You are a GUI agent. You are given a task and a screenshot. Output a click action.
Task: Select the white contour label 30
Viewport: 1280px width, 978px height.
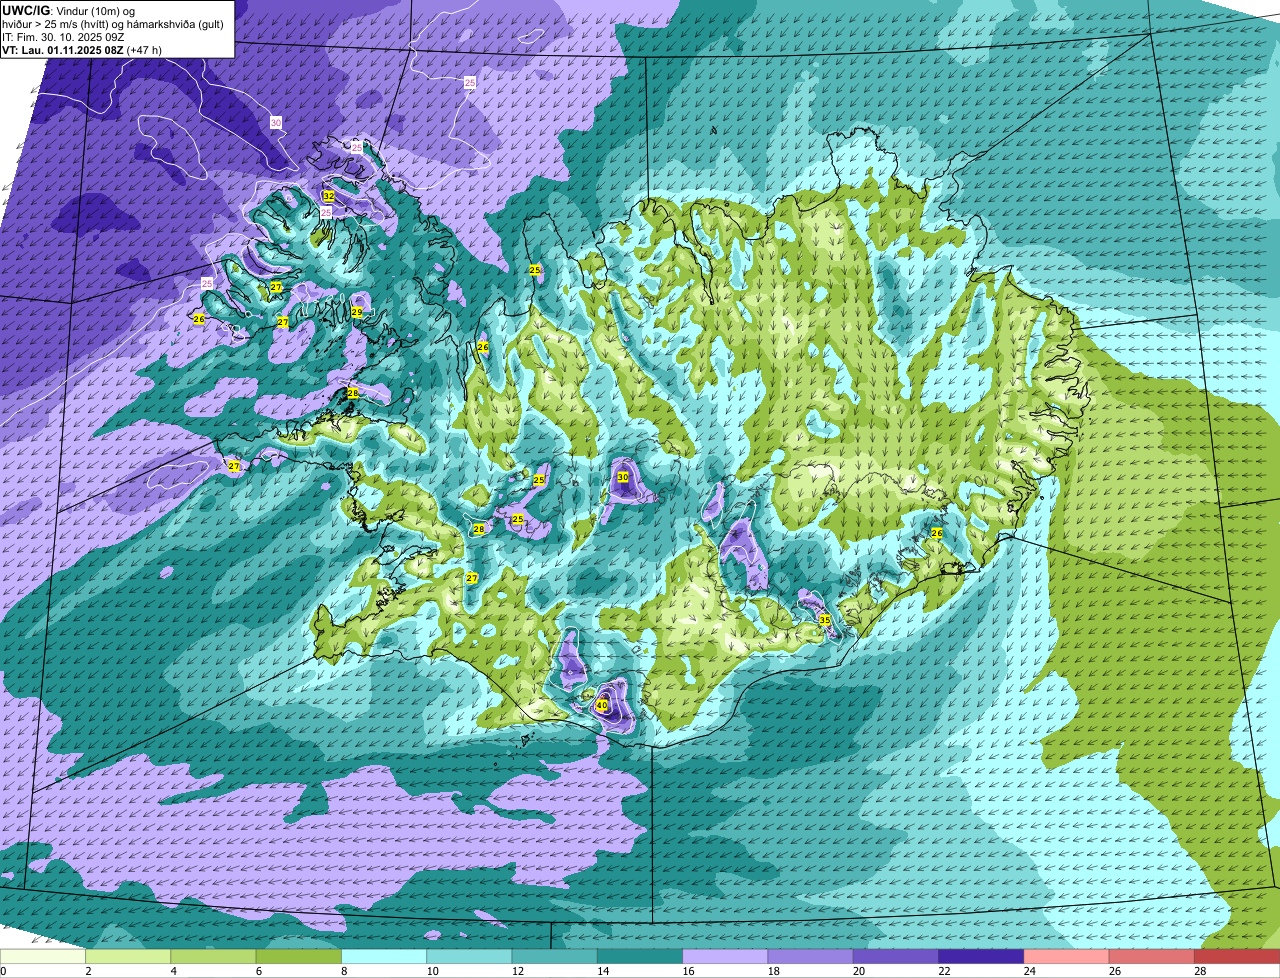(276, 122)
